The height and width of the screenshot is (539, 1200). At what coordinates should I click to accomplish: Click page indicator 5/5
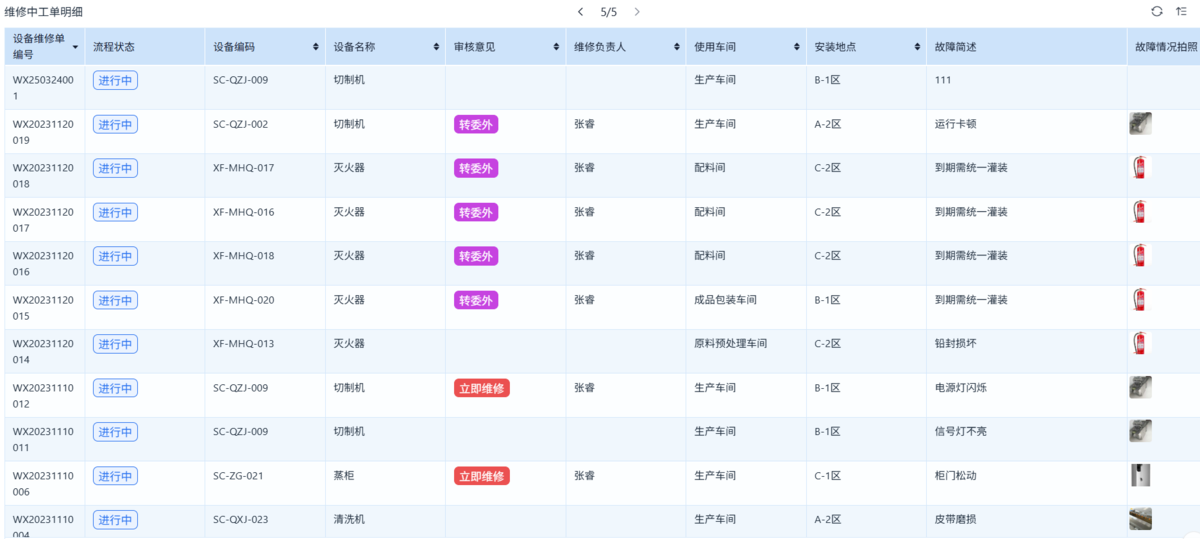tap(608, 12)
